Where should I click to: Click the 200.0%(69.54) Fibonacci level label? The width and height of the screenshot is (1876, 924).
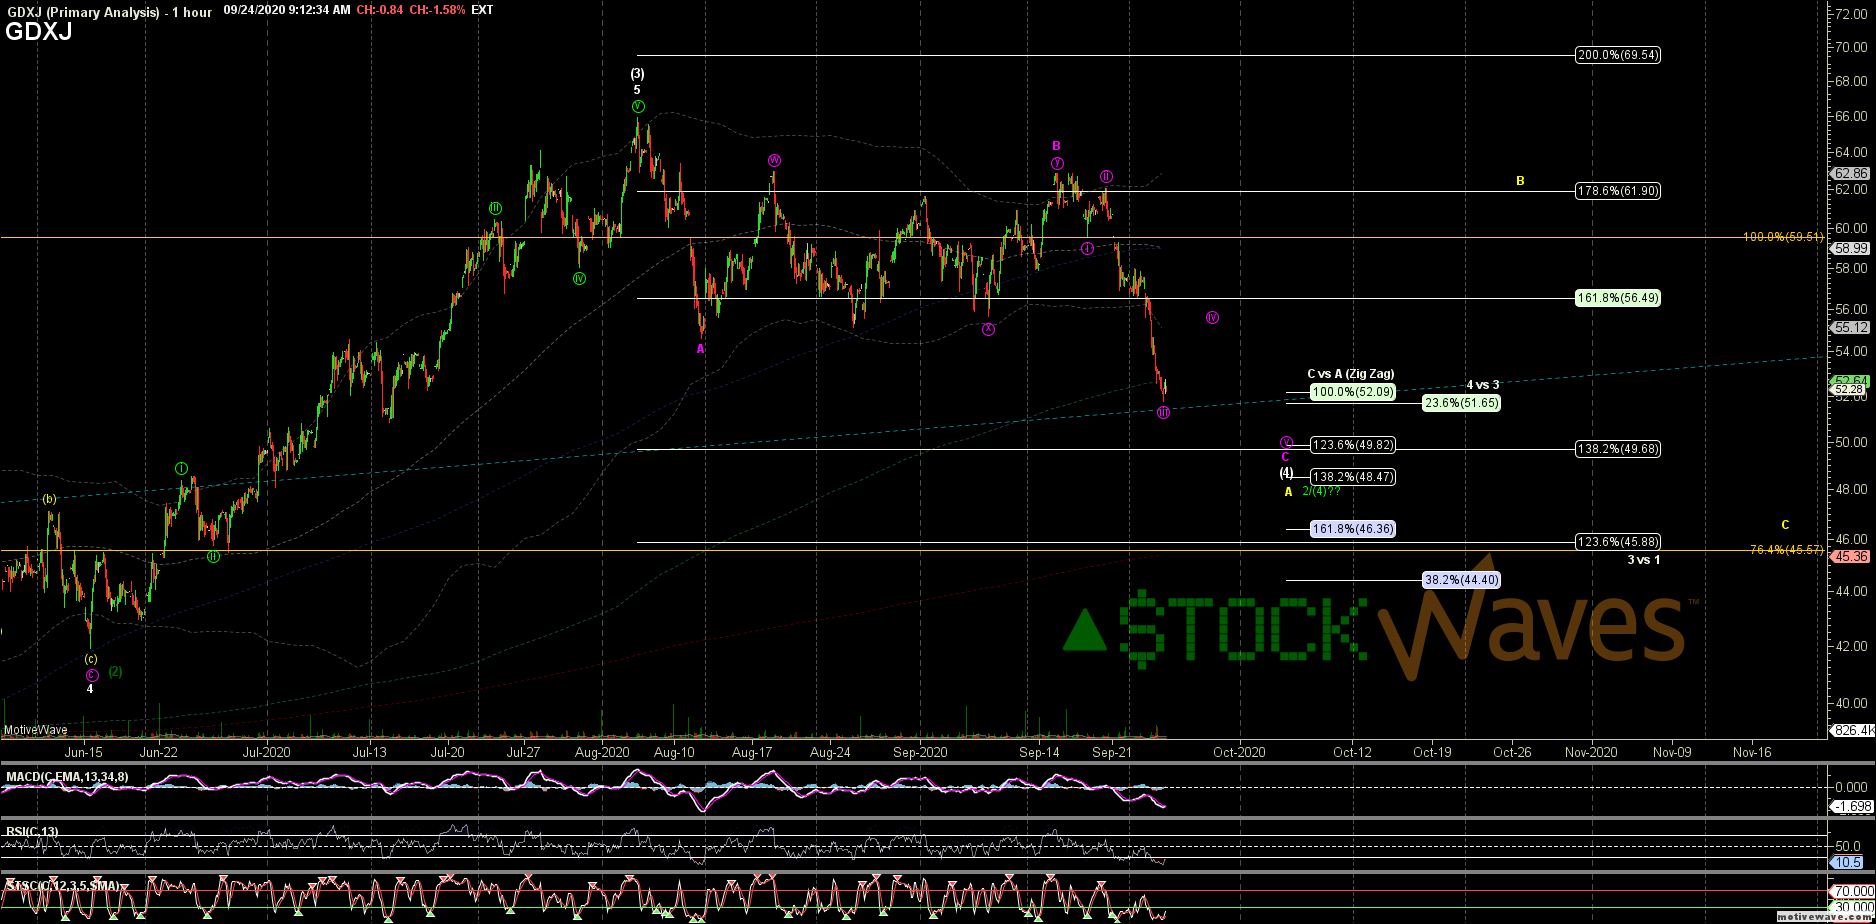point(1617,55)
